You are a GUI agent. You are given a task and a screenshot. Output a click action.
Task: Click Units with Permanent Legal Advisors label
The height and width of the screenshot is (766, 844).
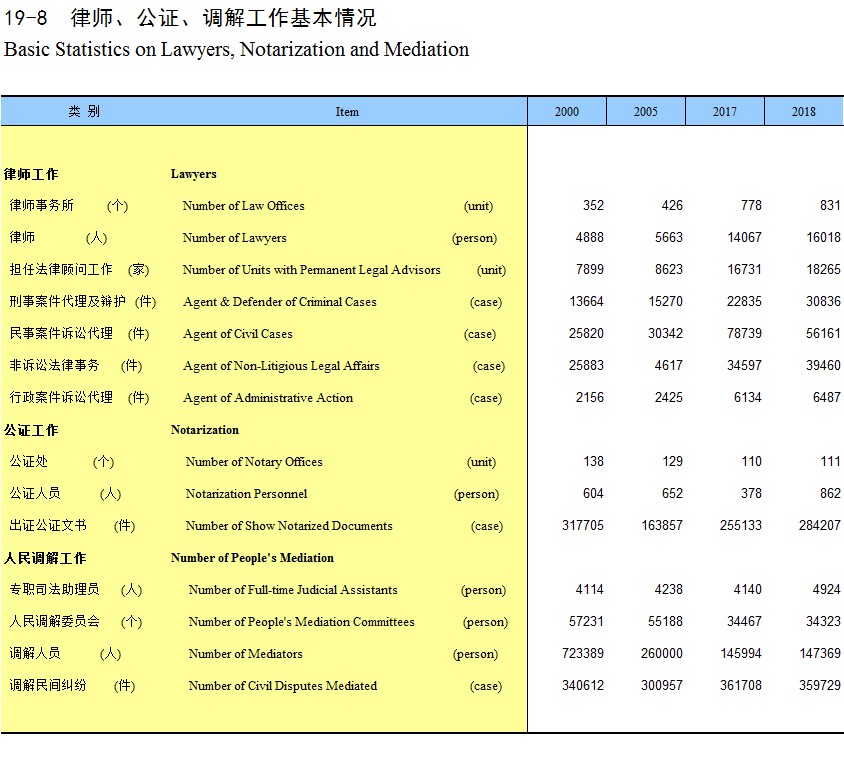click(x=311, y=270)
